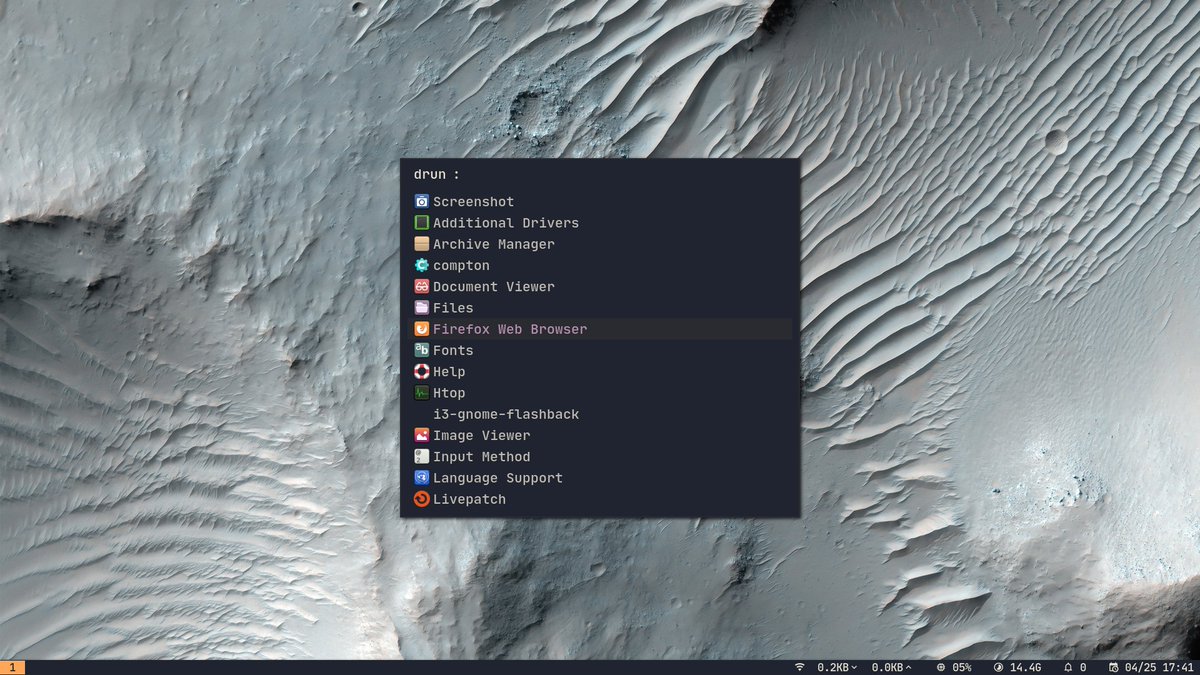
Task: Open Archive Manager via its box icon
Action: (x=421, y=243)
